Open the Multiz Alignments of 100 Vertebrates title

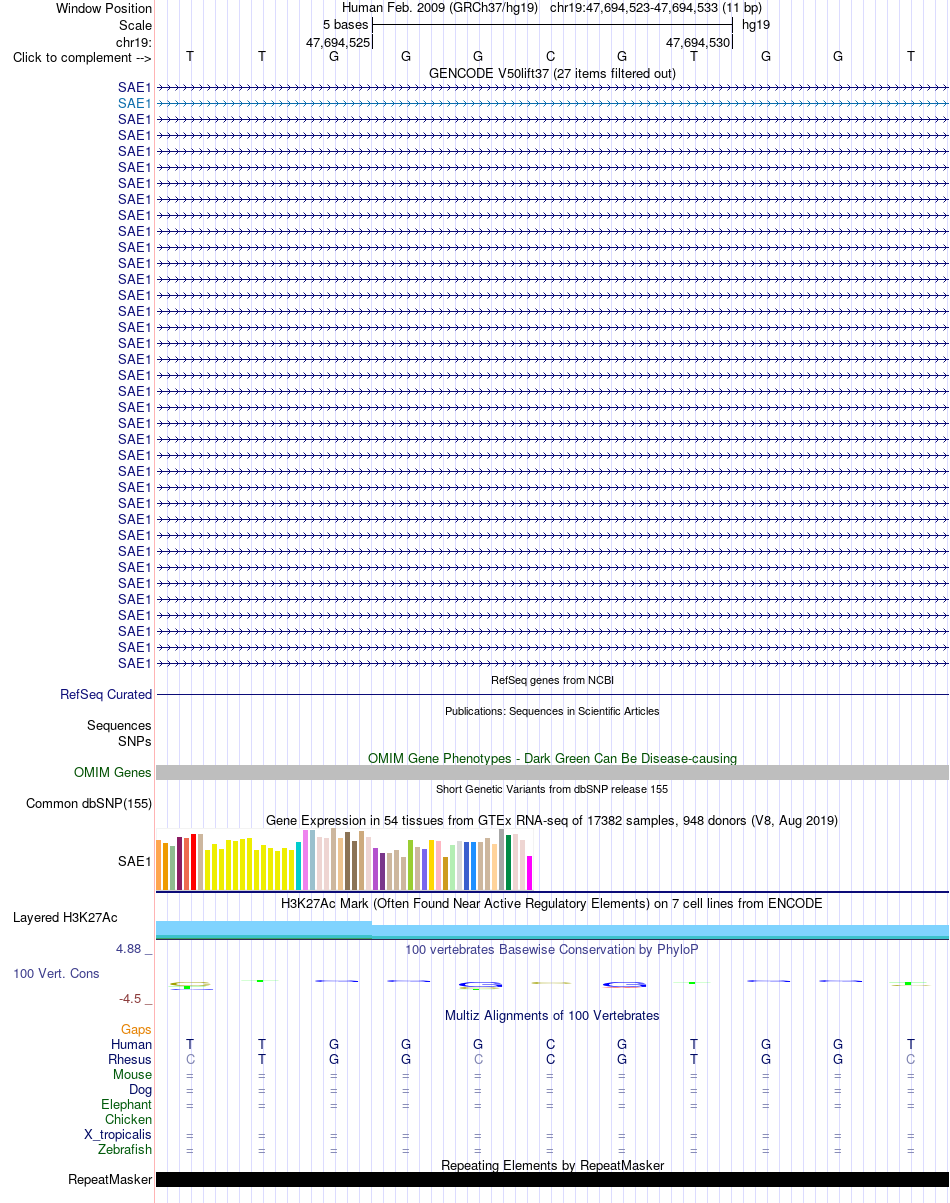point(552,1015)
